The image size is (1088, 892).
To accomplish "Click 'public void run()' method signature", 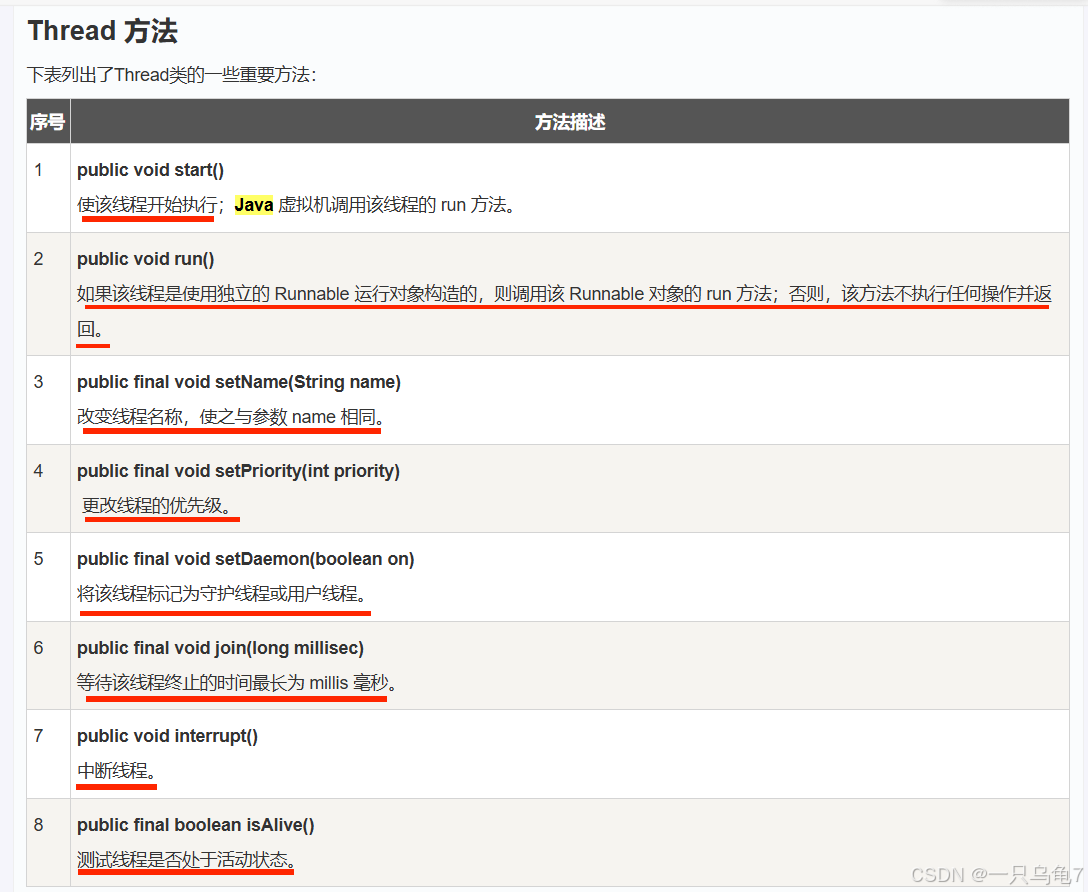I will 145,259.
